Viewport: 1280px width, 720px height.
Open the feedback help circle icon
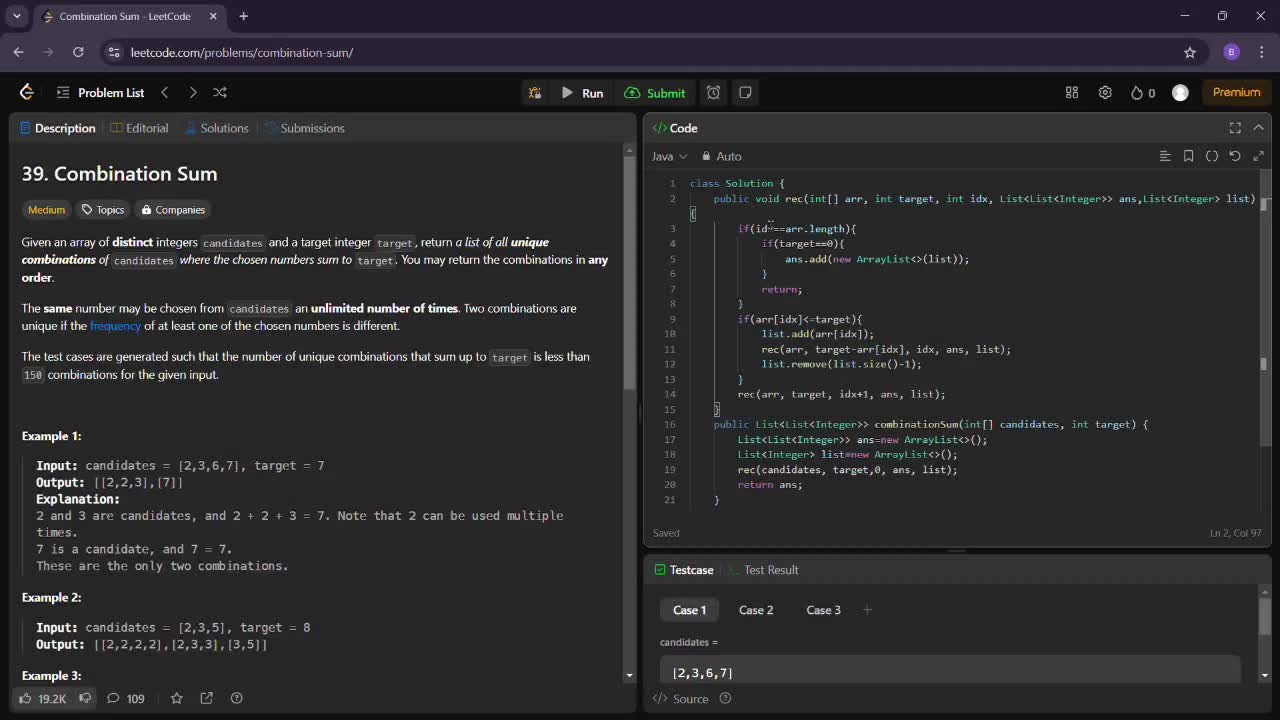[236, 698]
